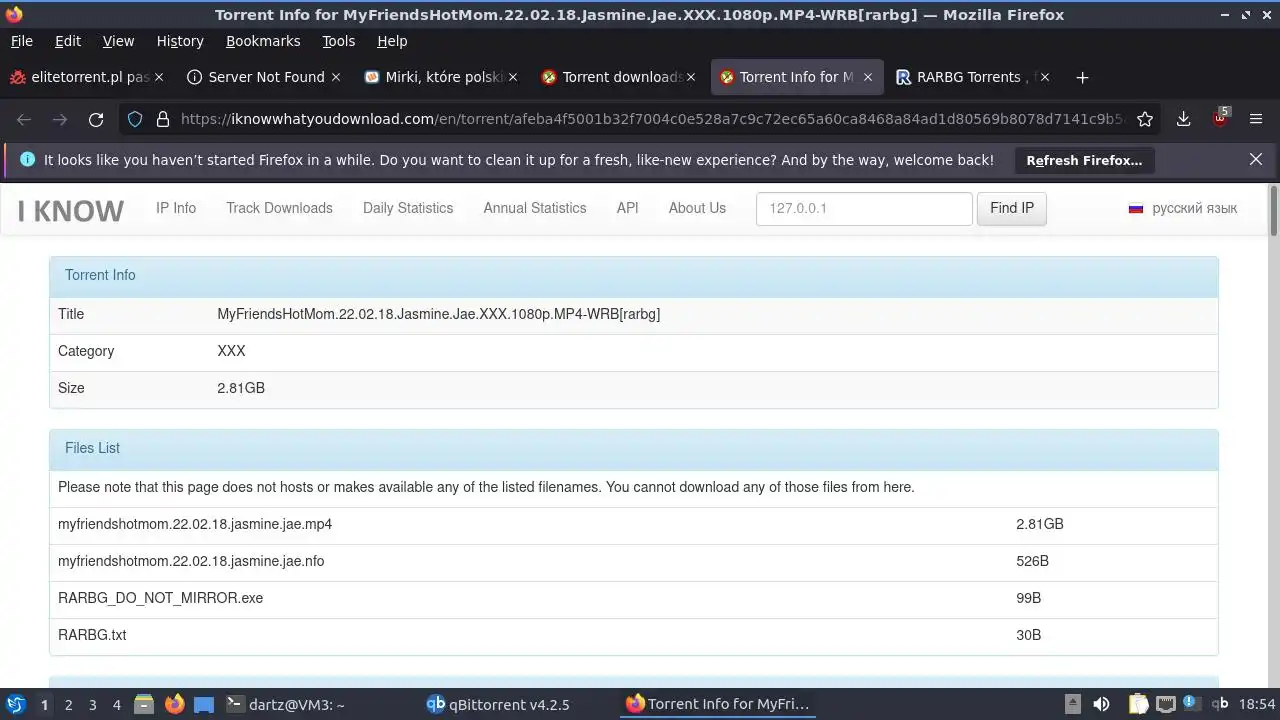Viewport: 1280px width, 720px height.
Task: Switch to the qBittorrent v4.2.5 window
Action: pyautogui.click(x=498, y=704)
